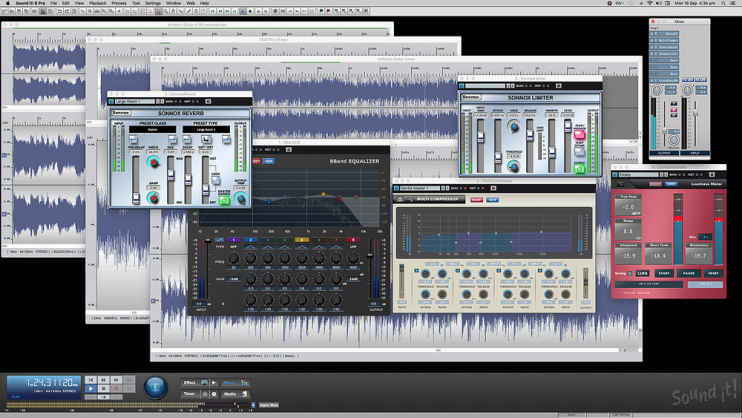Click the Sonnox logo in the Limiter plugin
742x418 pixels.
click(470, 97)
